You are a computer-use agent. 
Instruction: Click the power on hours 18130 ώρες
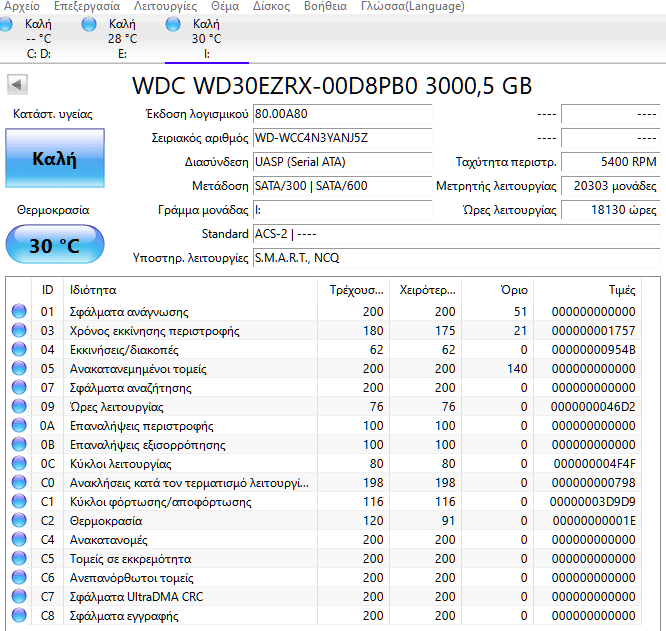(x=610, y=210)
